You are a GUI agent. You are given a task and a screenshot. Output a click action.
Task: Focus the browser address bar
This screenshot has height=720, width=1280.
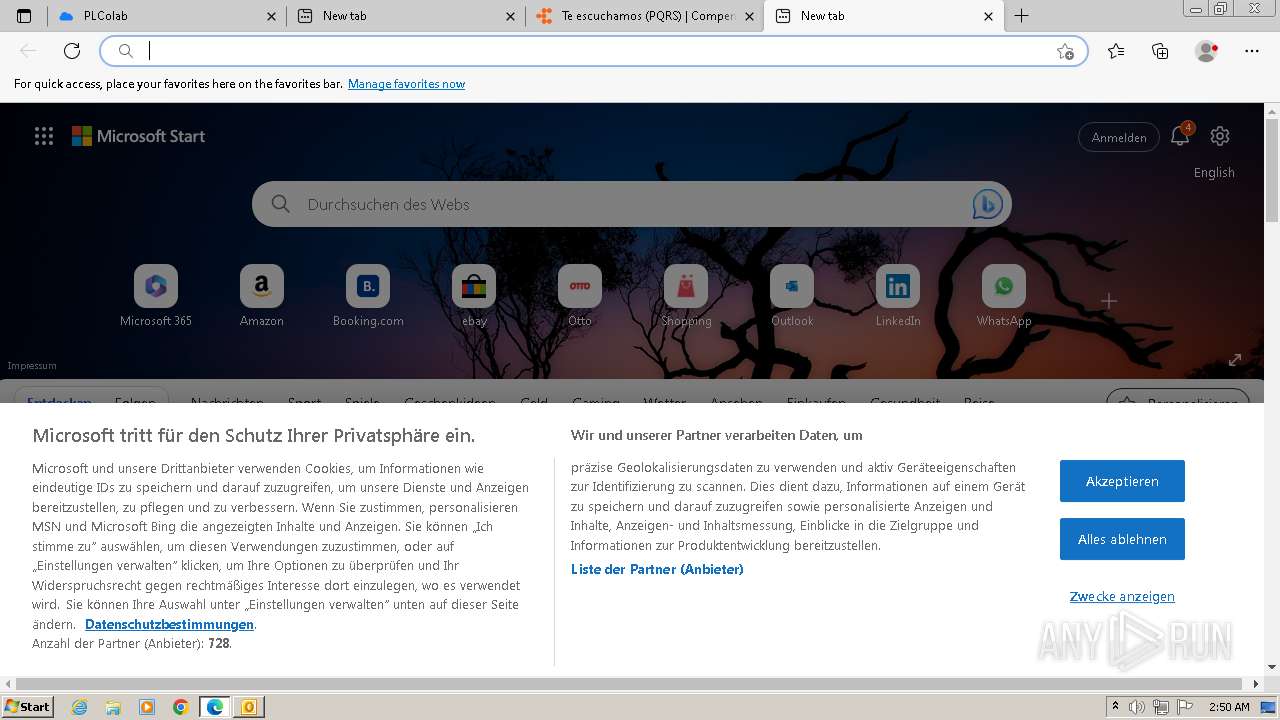click(x=594, y=51)
